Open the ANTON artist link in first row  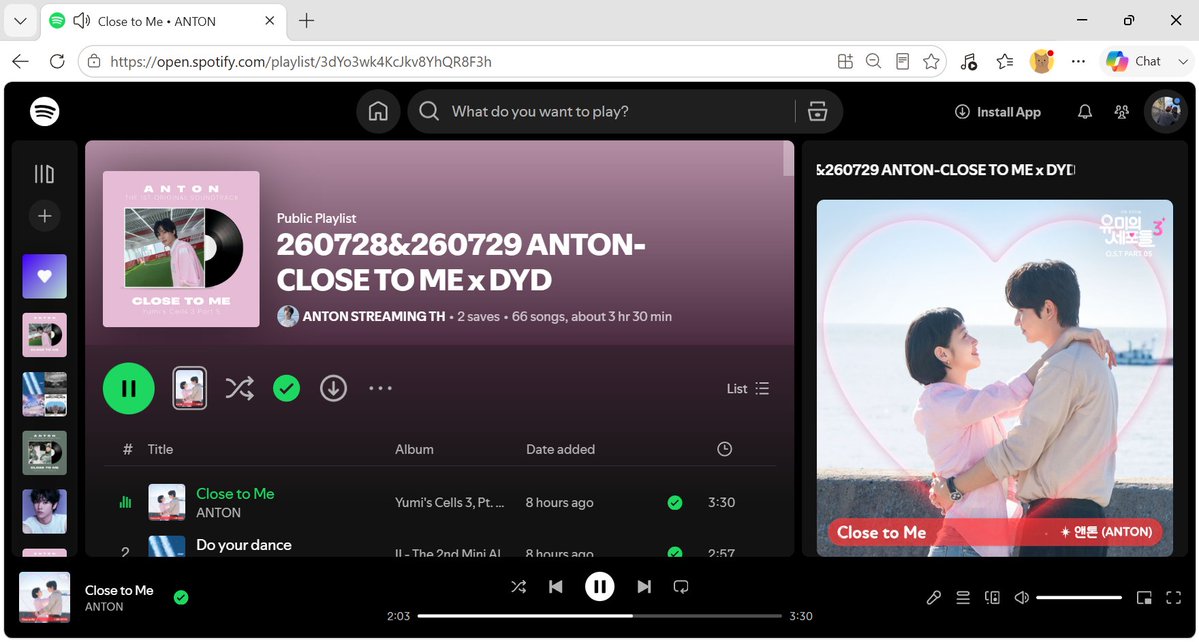pos(218,513)
